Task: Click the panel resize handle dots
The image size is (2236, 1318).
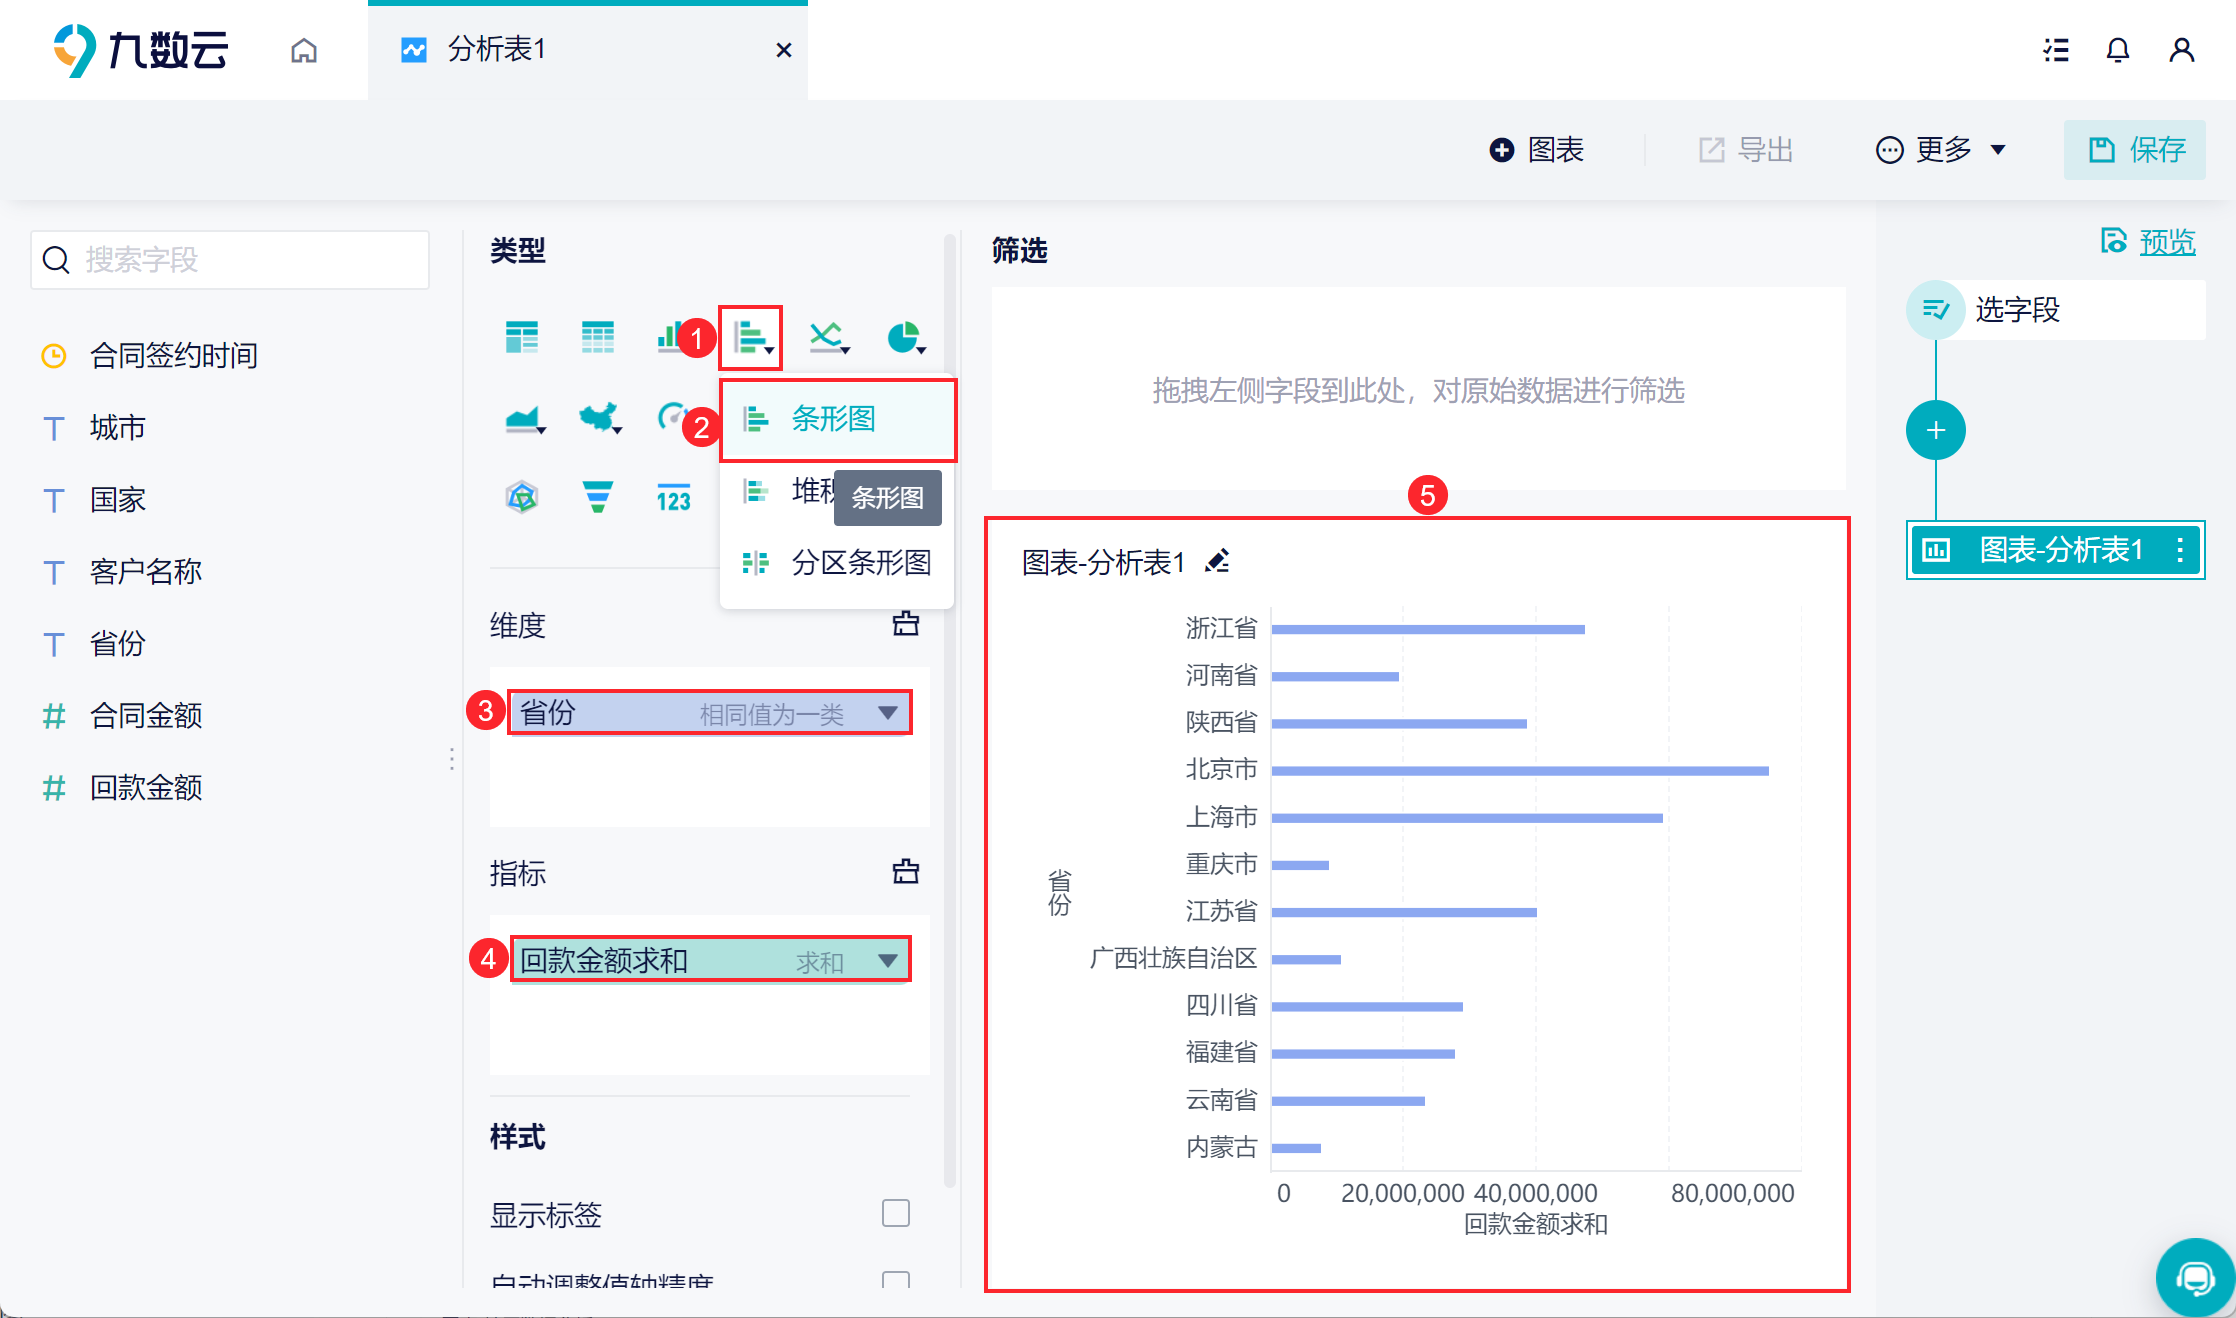Action: (452, 759)
